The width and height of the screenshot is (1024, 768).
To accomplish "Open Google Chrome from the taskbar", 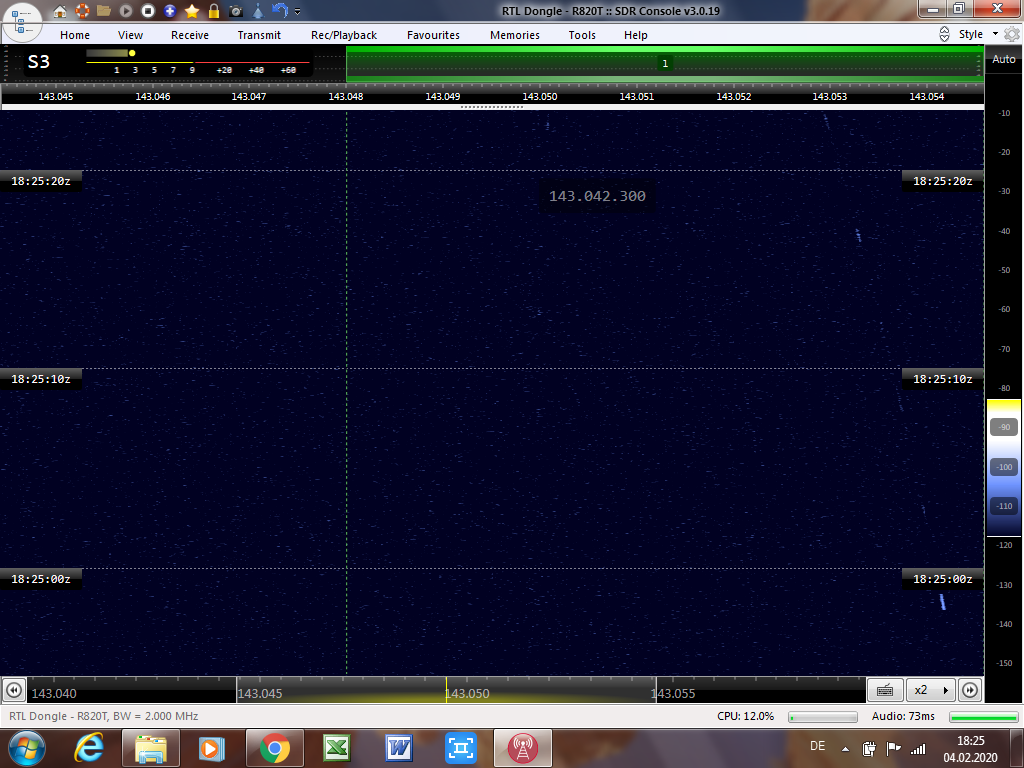I will pos(275,748).
